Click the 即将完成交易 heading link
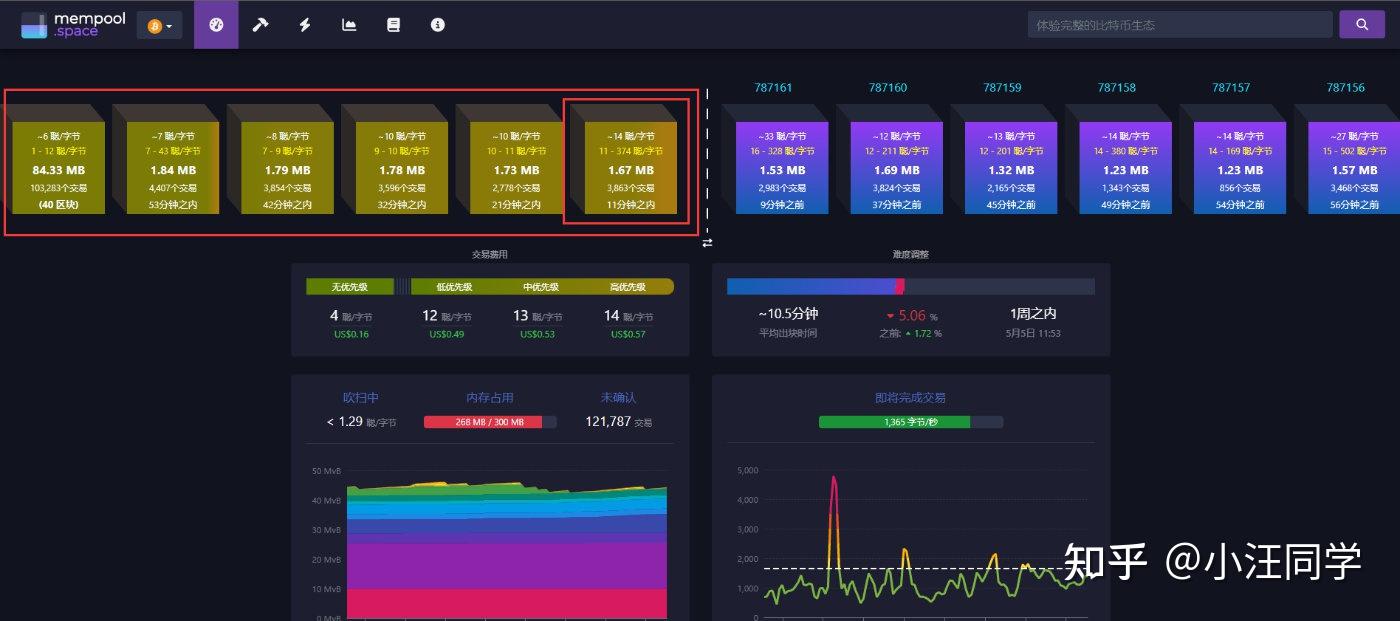The height and width of the screenshot is (621, 1400). [910, 397]
